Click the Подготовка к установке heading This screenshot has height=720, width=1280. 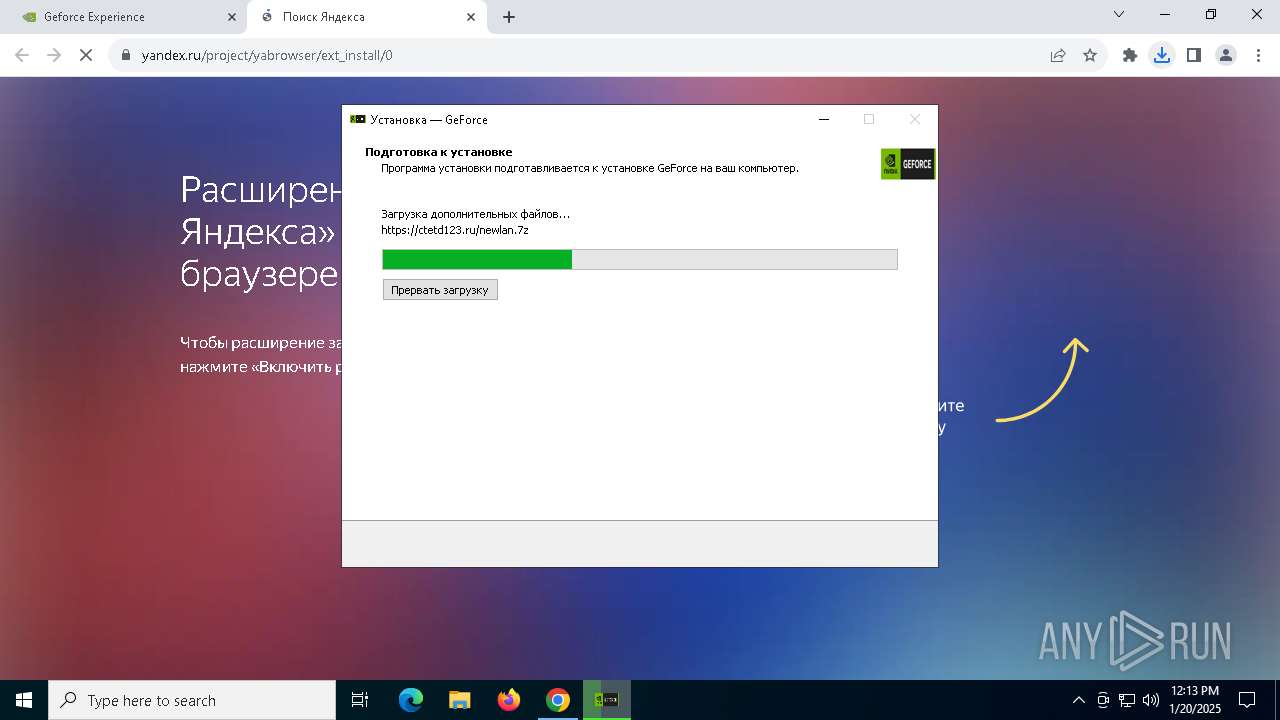click(439, 152)
